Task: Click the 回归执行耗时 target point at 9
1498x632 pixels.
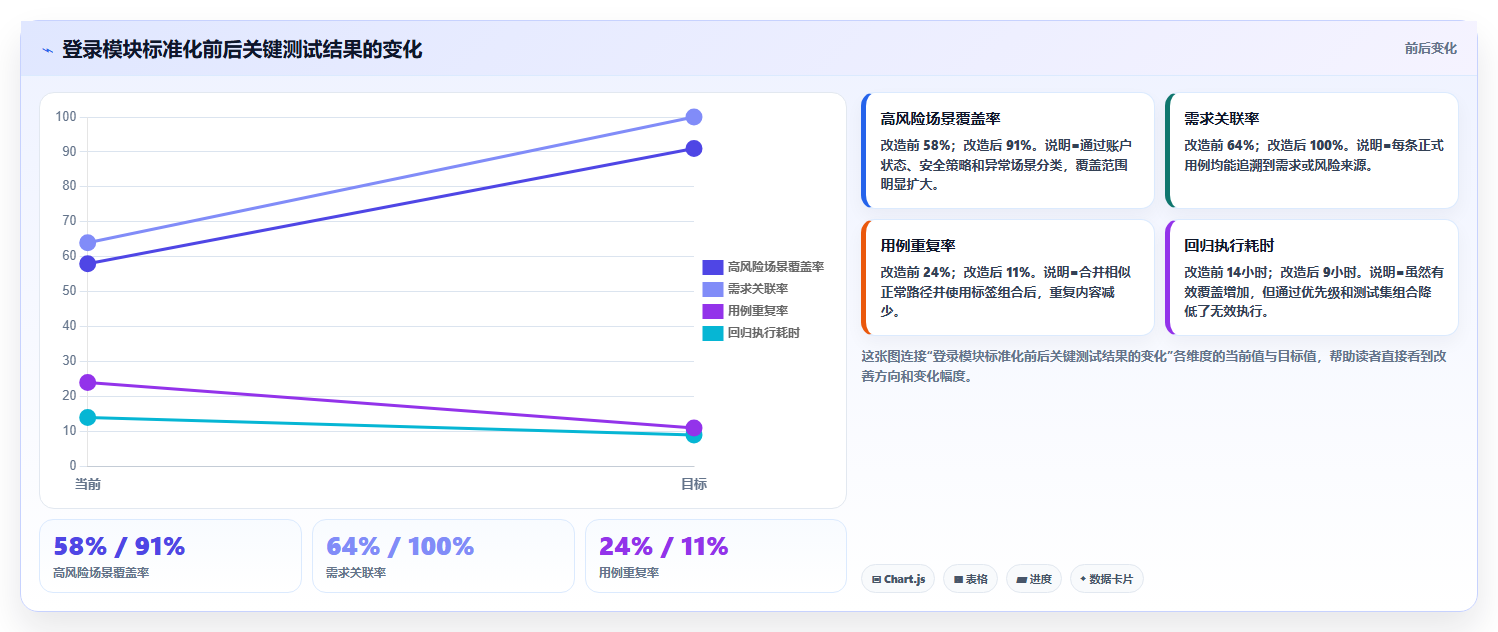Action: click(x=694, y=436)
